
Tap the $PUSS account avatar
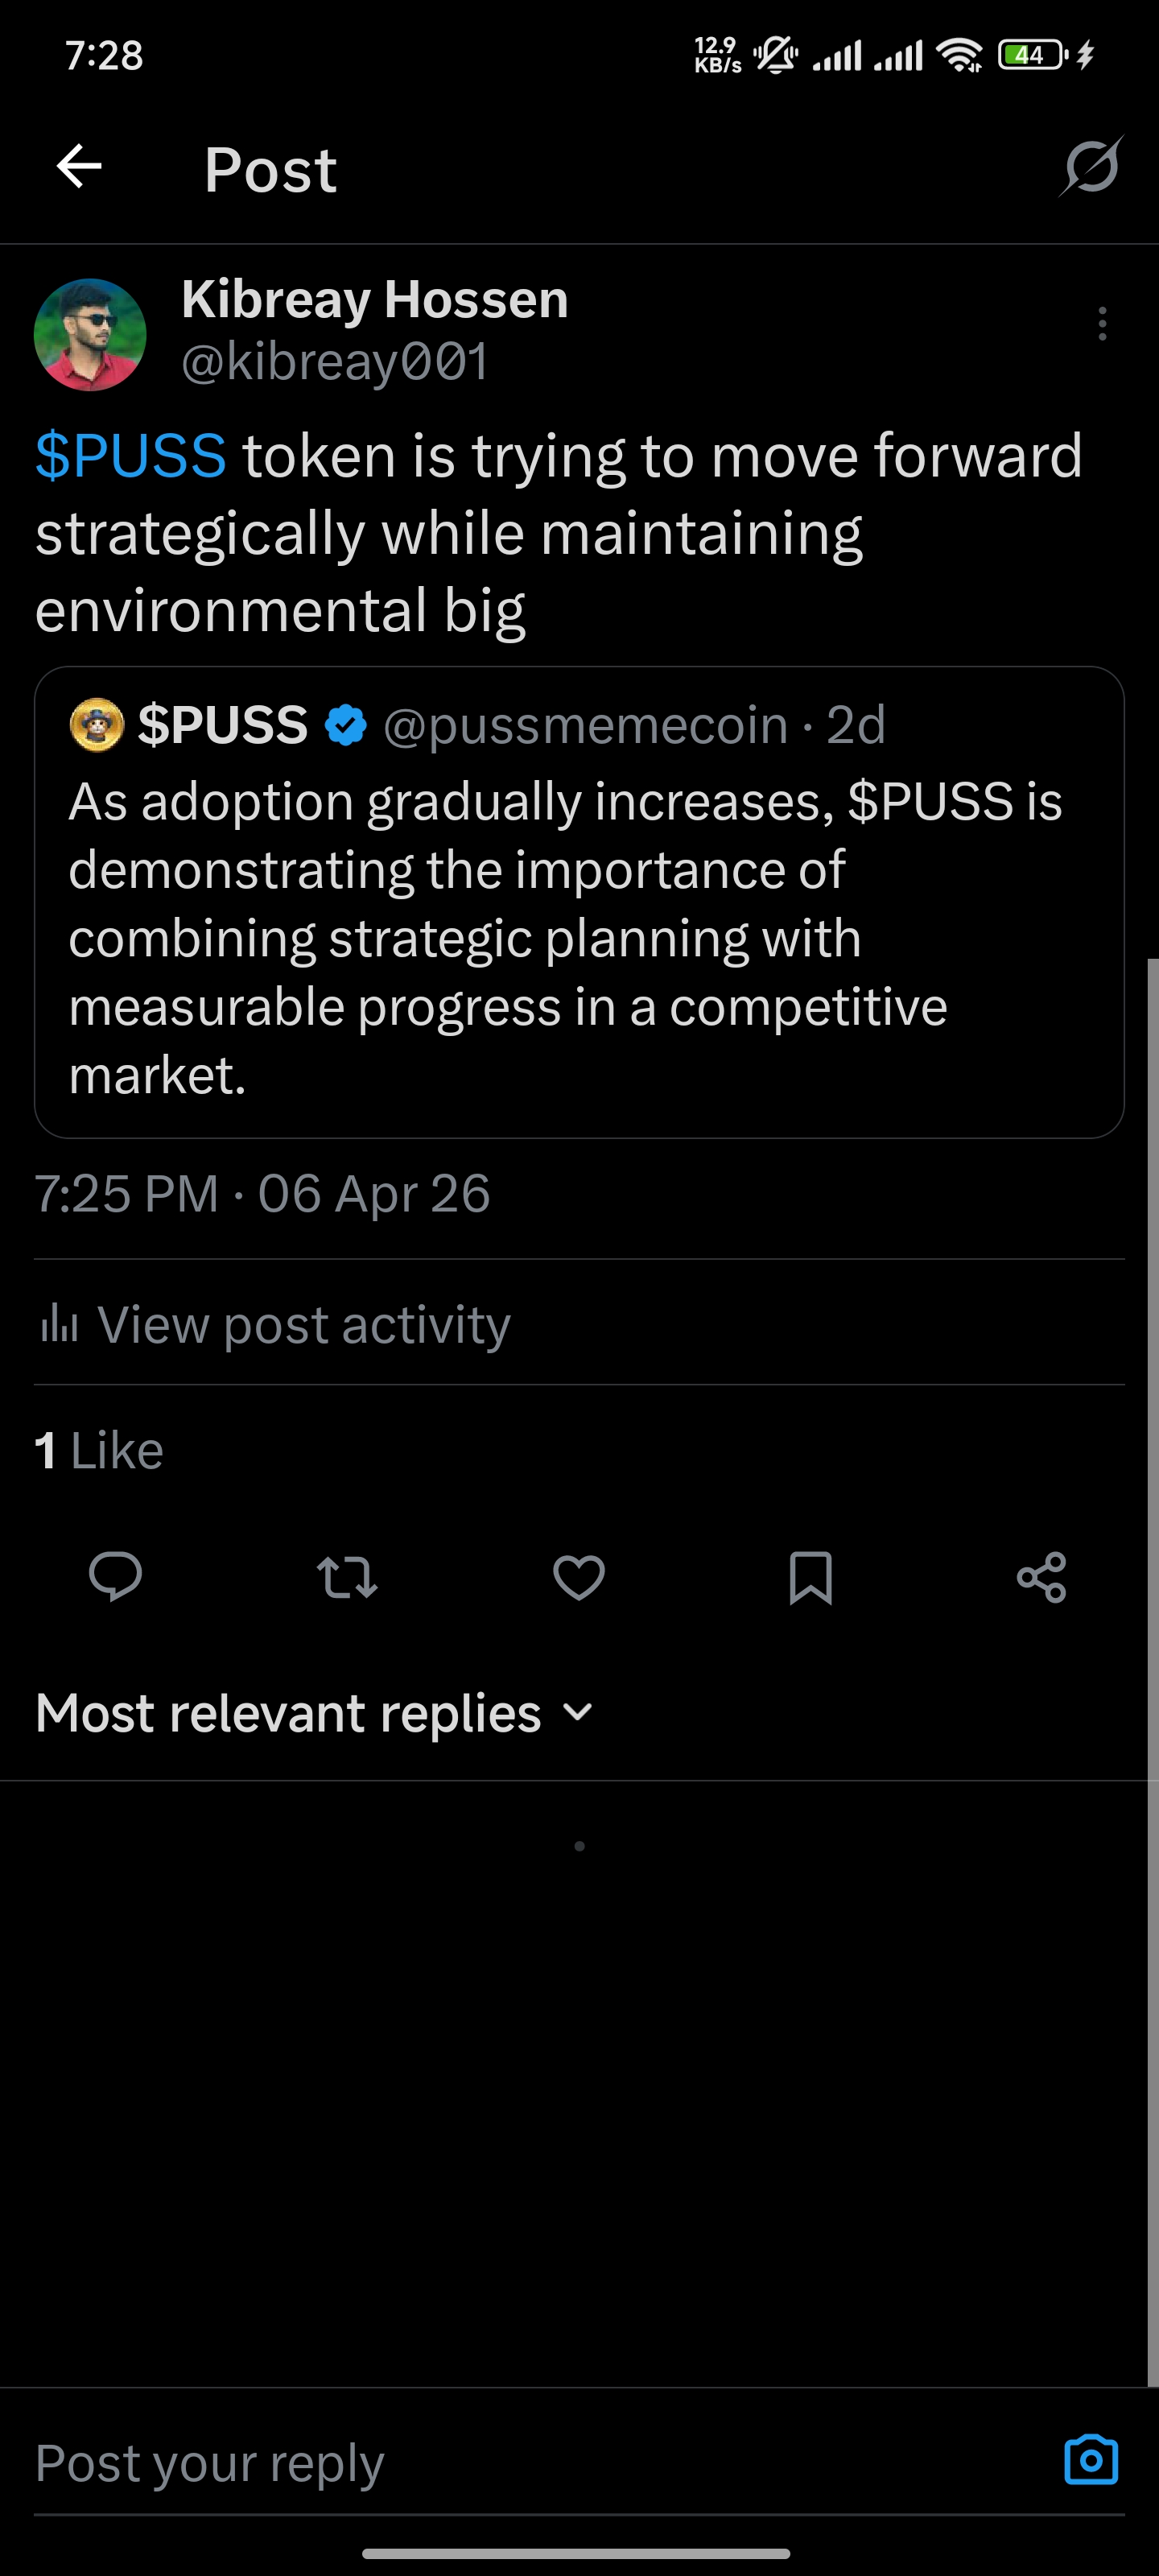point(97,724)
